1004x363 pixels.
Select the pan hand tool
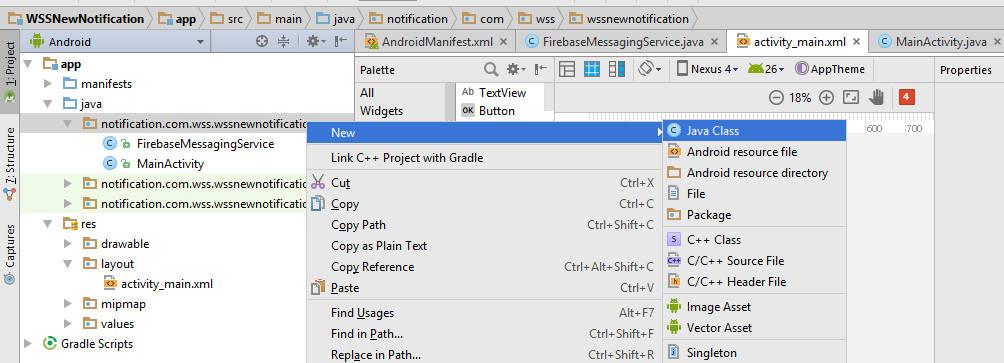point(876,97)
